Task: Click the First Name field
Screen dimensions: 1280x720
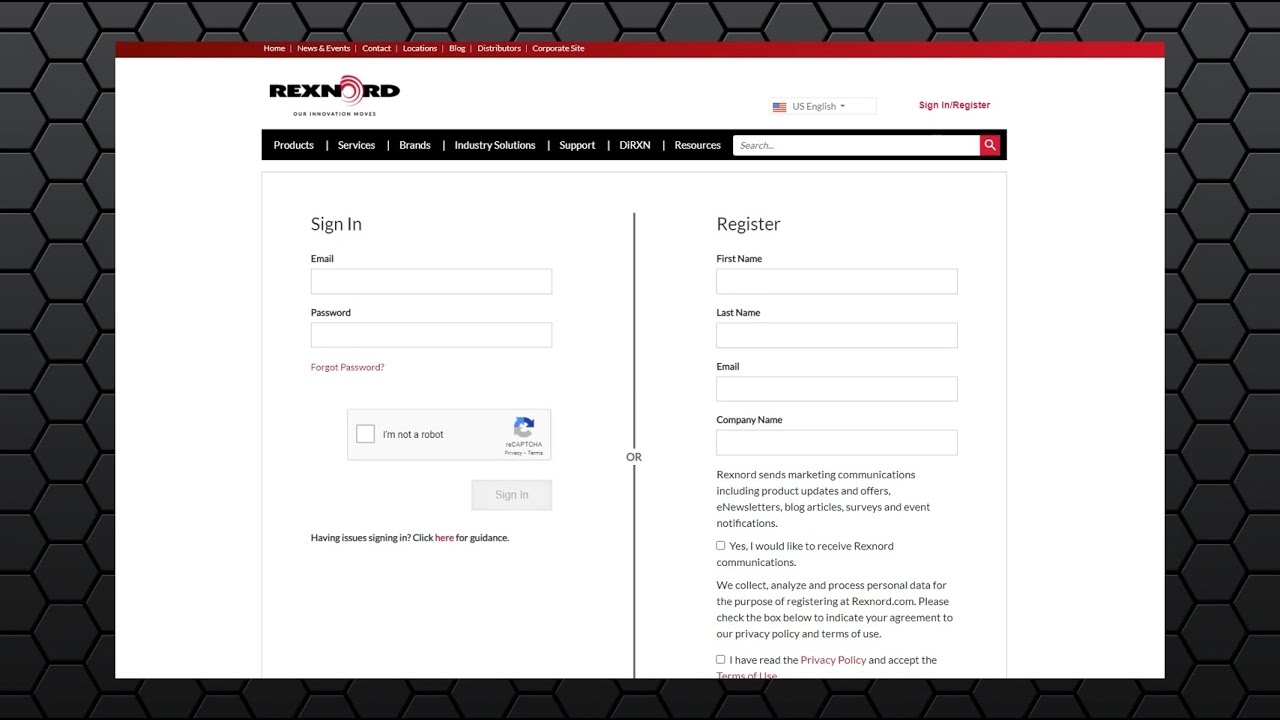Action: (x=837, y=281)
